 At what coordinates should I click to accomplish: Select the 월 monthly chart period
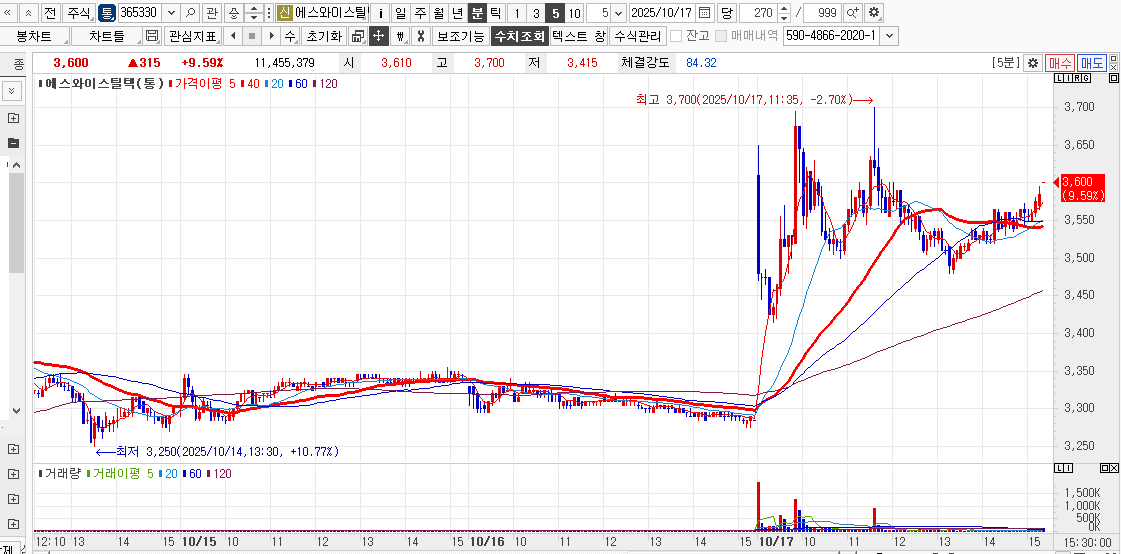point(438,13)
